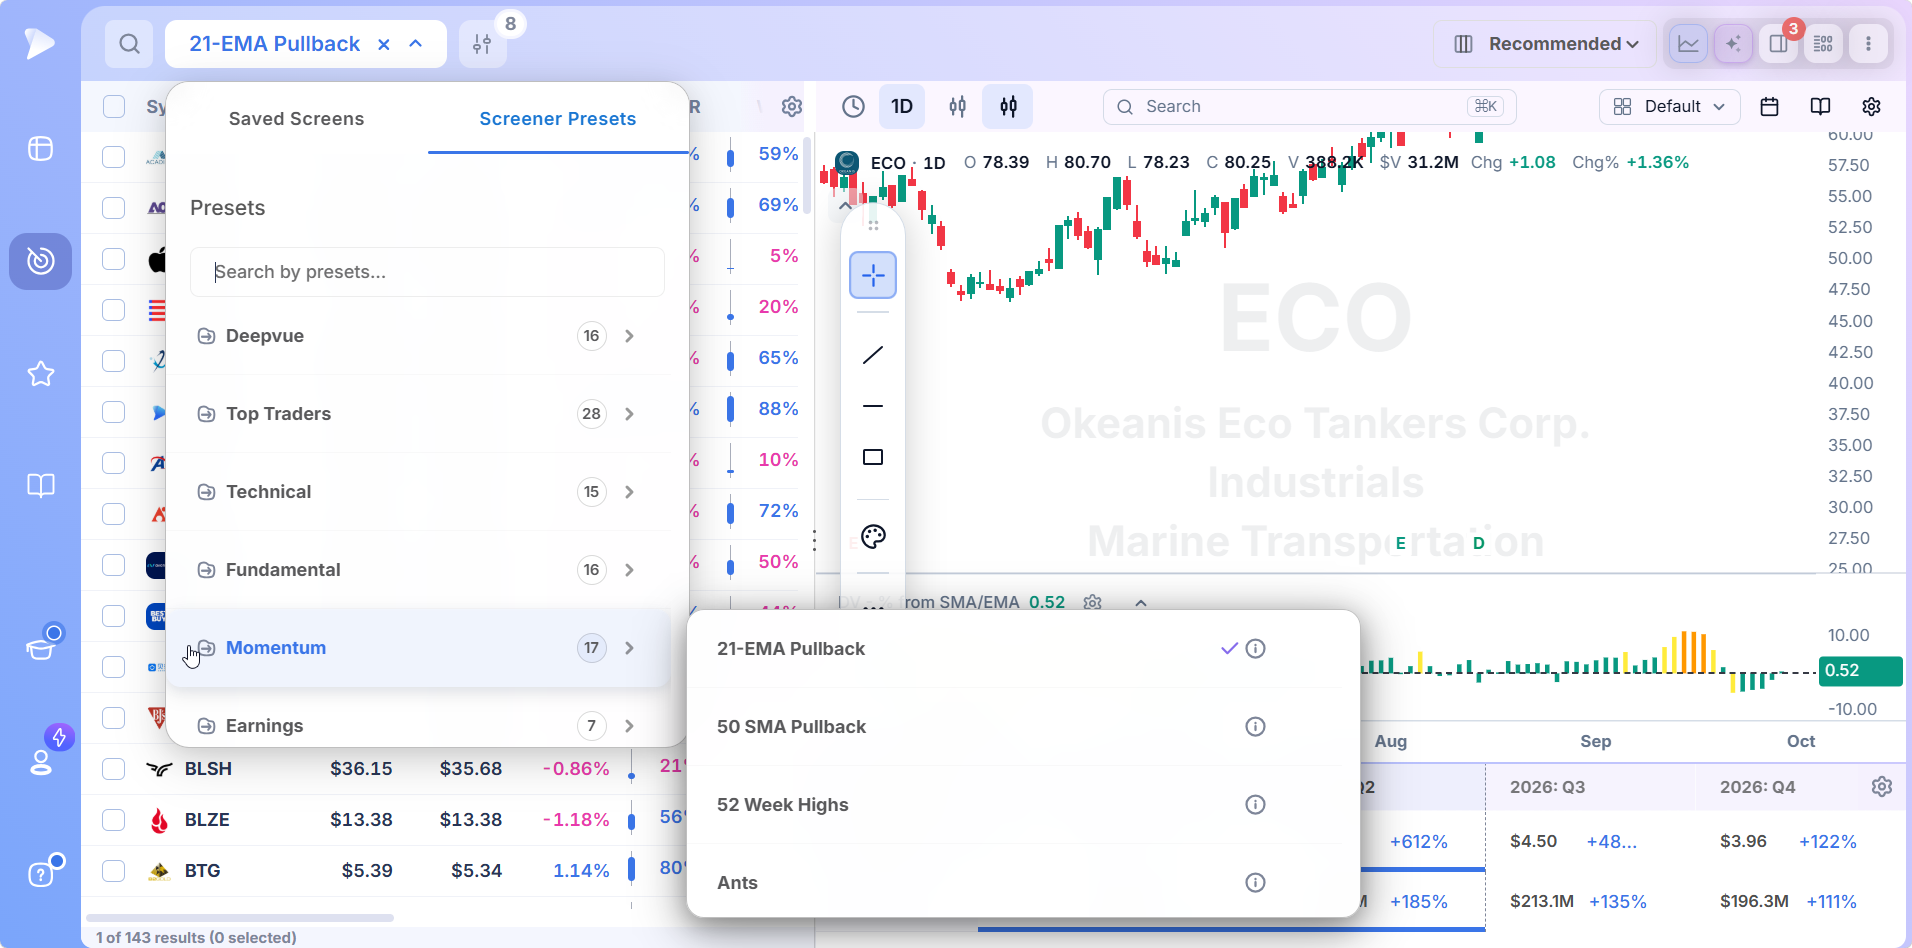Open the book icon in chart toolbar

(x=1820, y=106)
